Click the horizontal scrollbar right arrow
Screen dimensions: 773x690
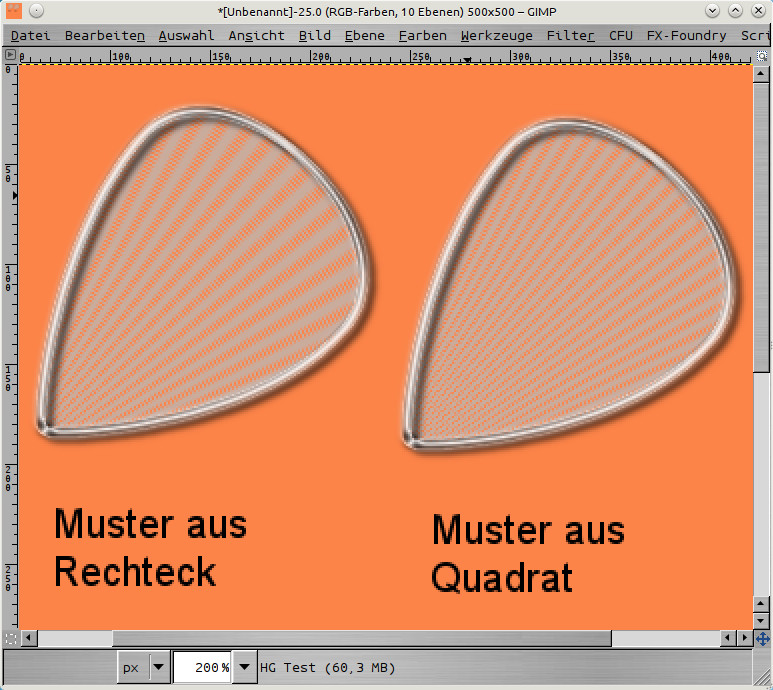click(x=745, y=638)
